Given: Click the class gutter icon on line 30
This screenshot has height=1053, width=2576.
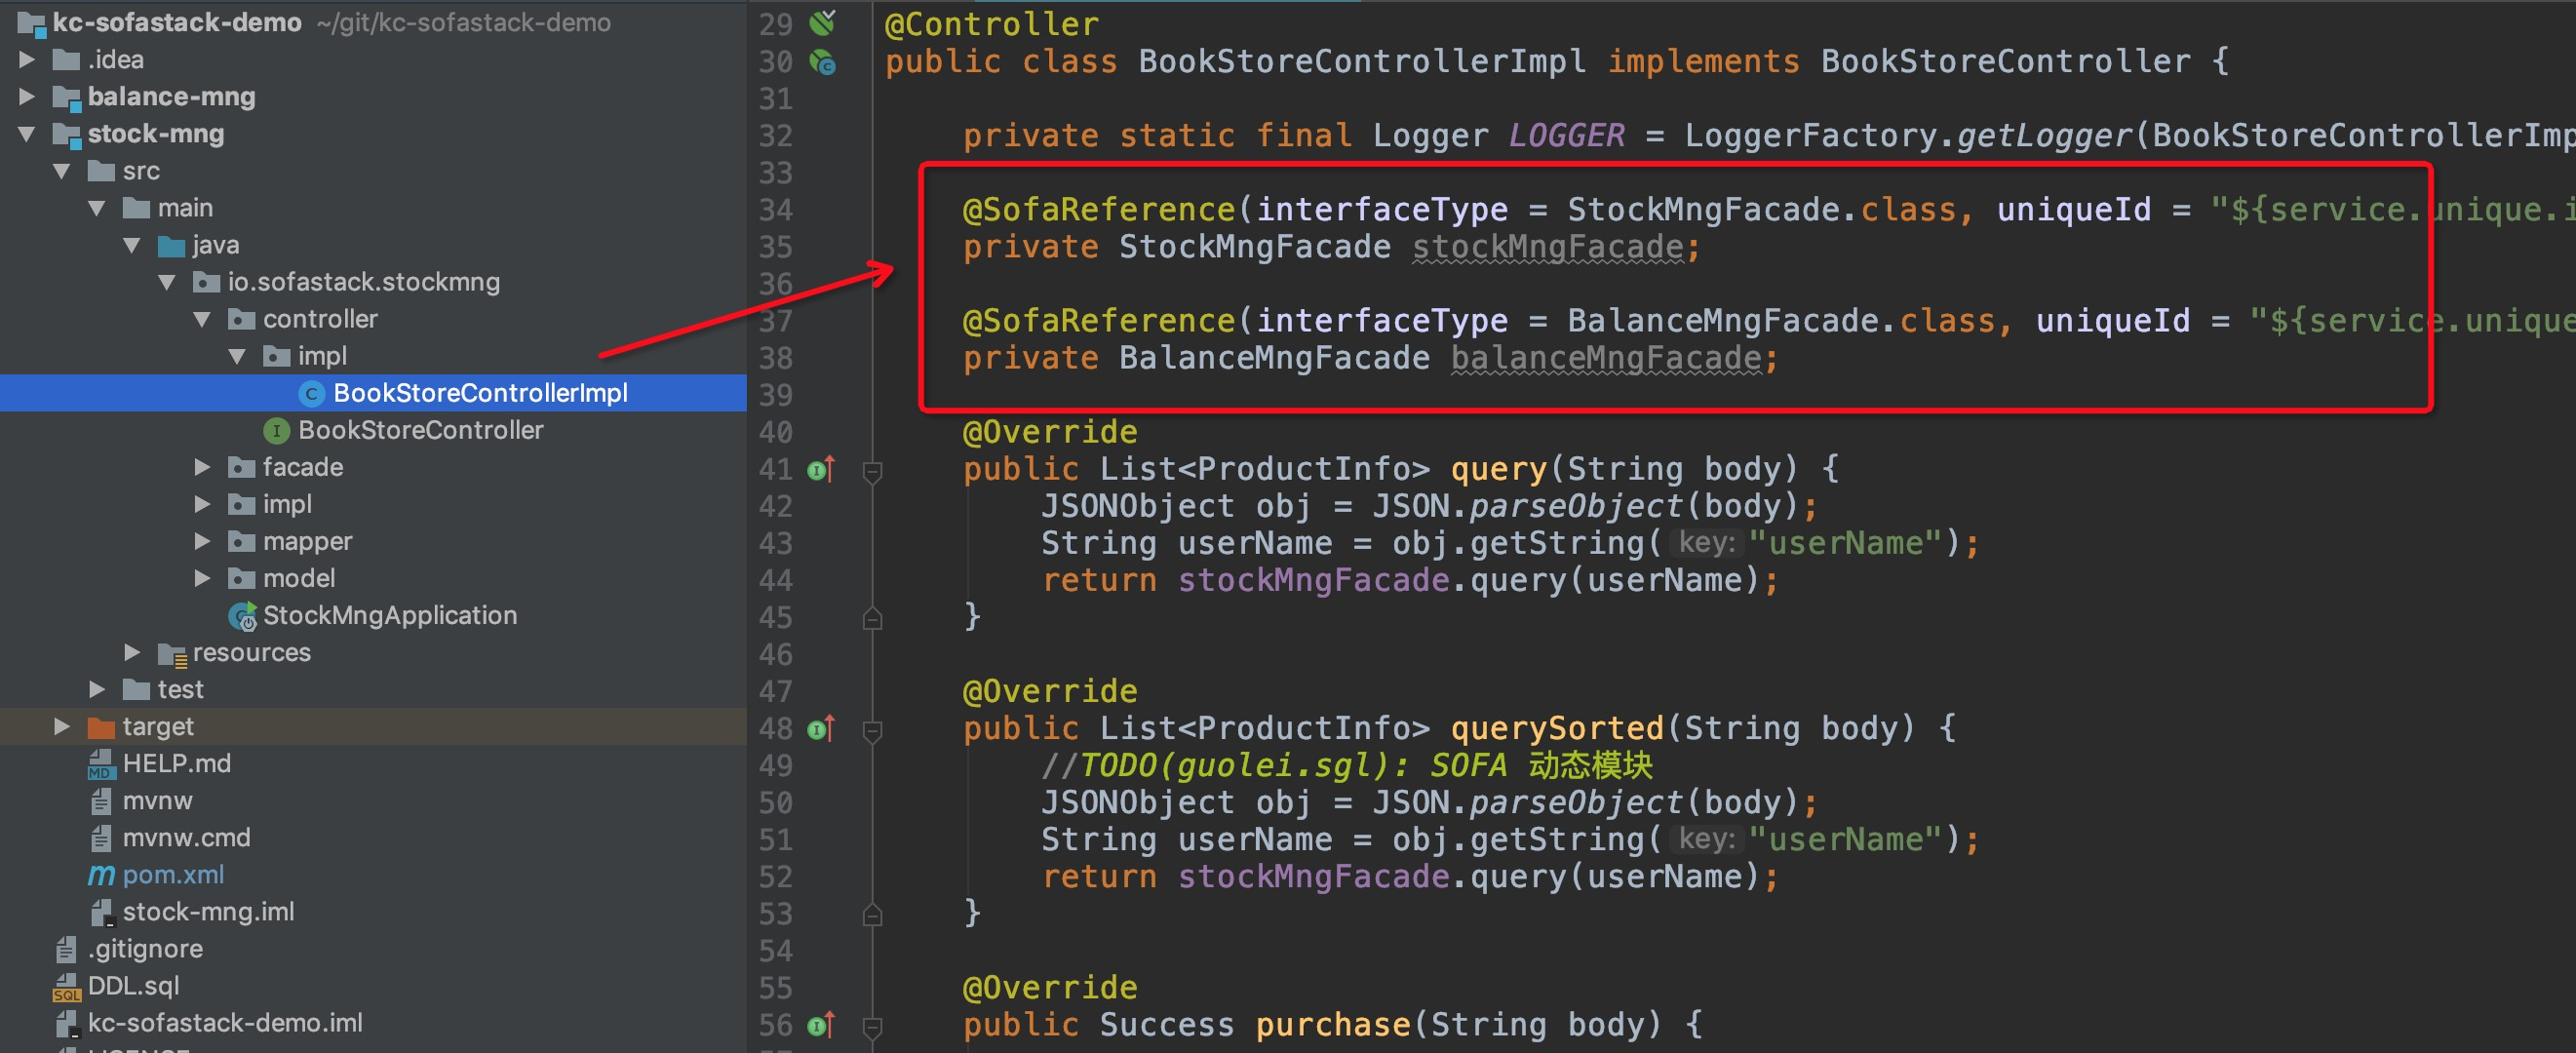Looking at the screenshot, I should (822, 62).
